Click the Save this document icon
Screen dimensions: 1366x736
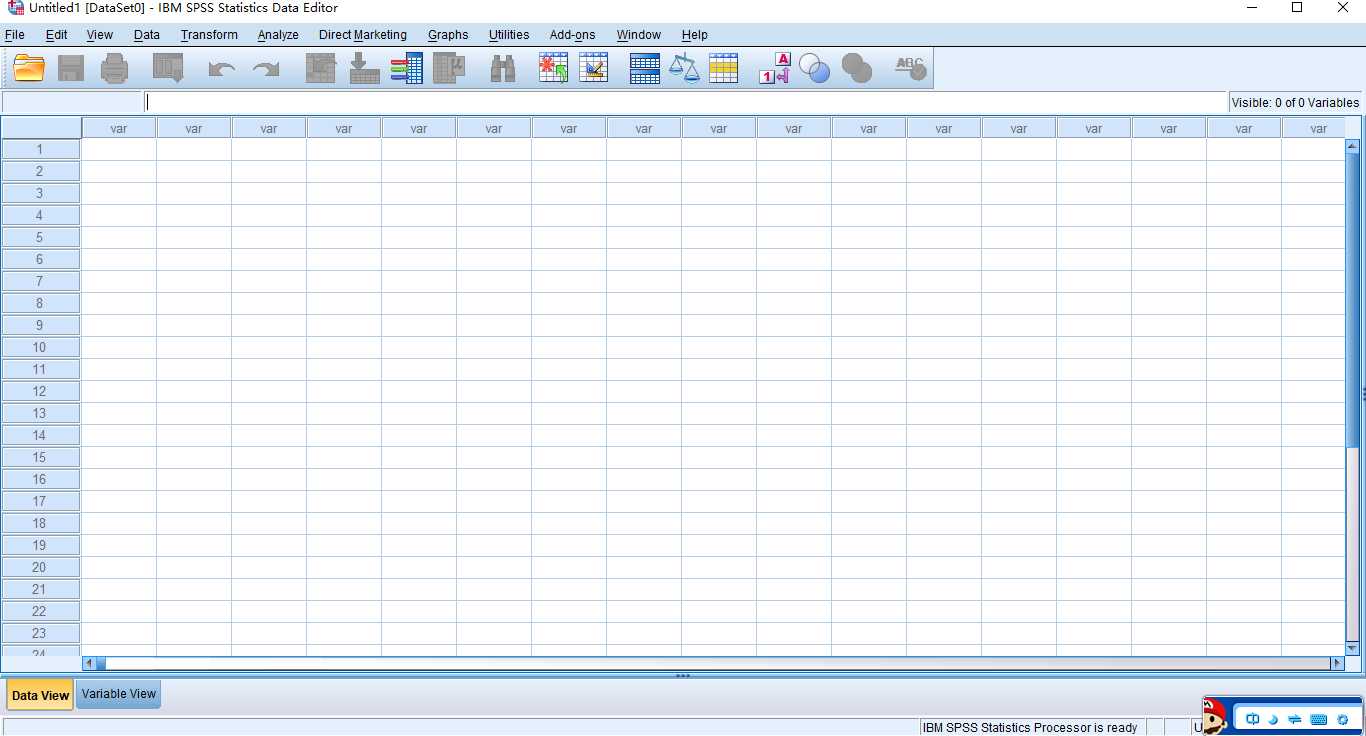71,68
